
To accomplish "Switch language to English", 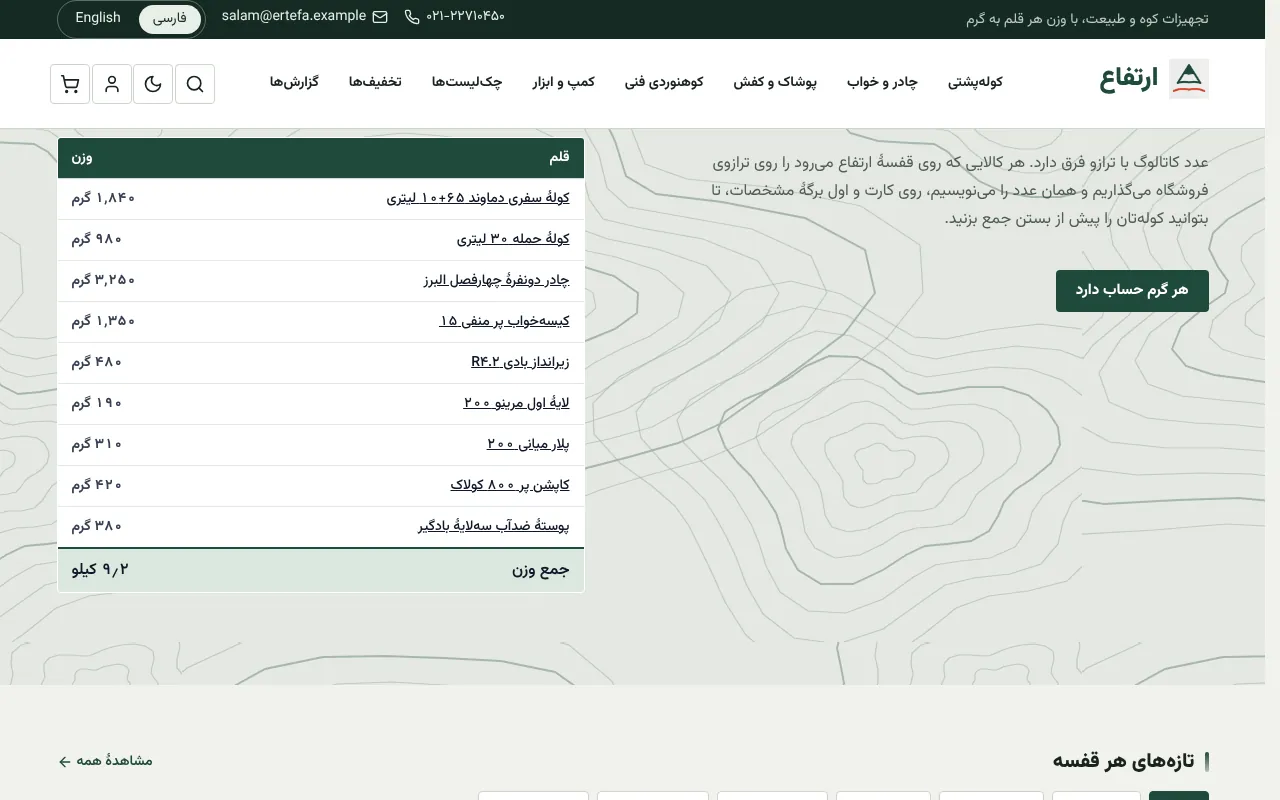I will 98,18.
